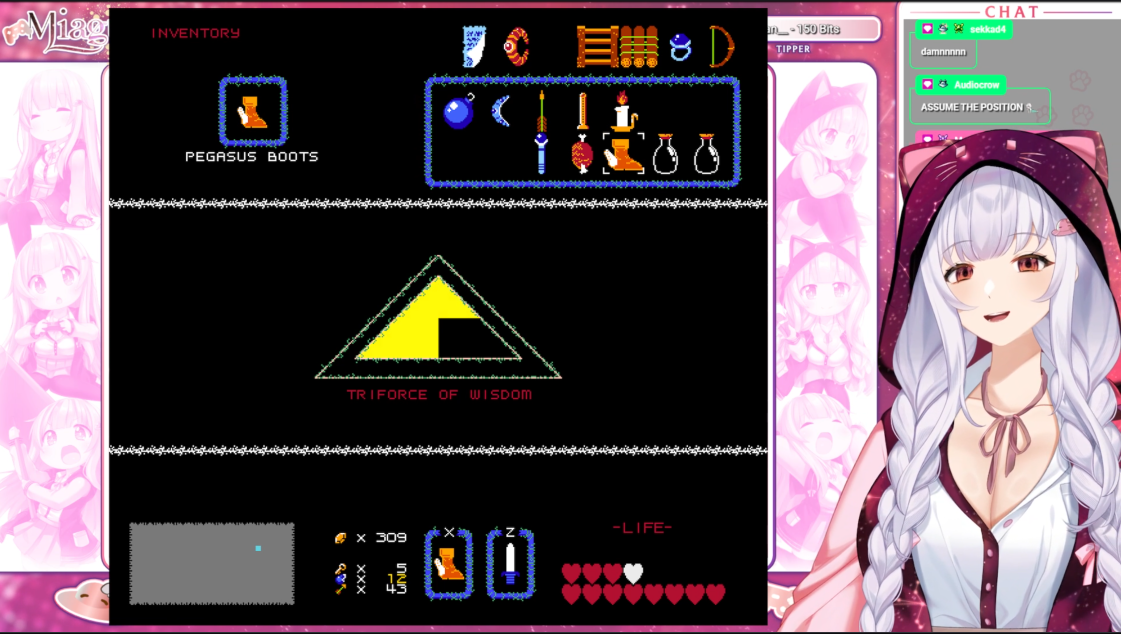
Task: Select the blue map scroll item
Action: tap(474, 46)
